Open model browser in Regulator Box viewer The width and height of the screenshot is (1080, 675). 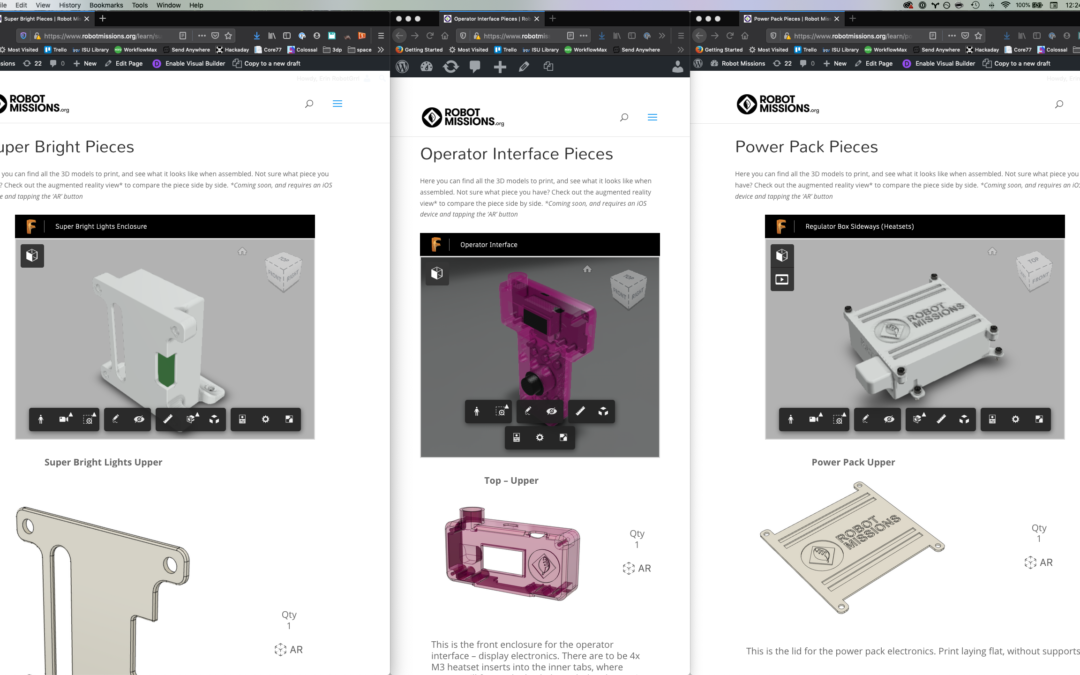pos(782,256)
